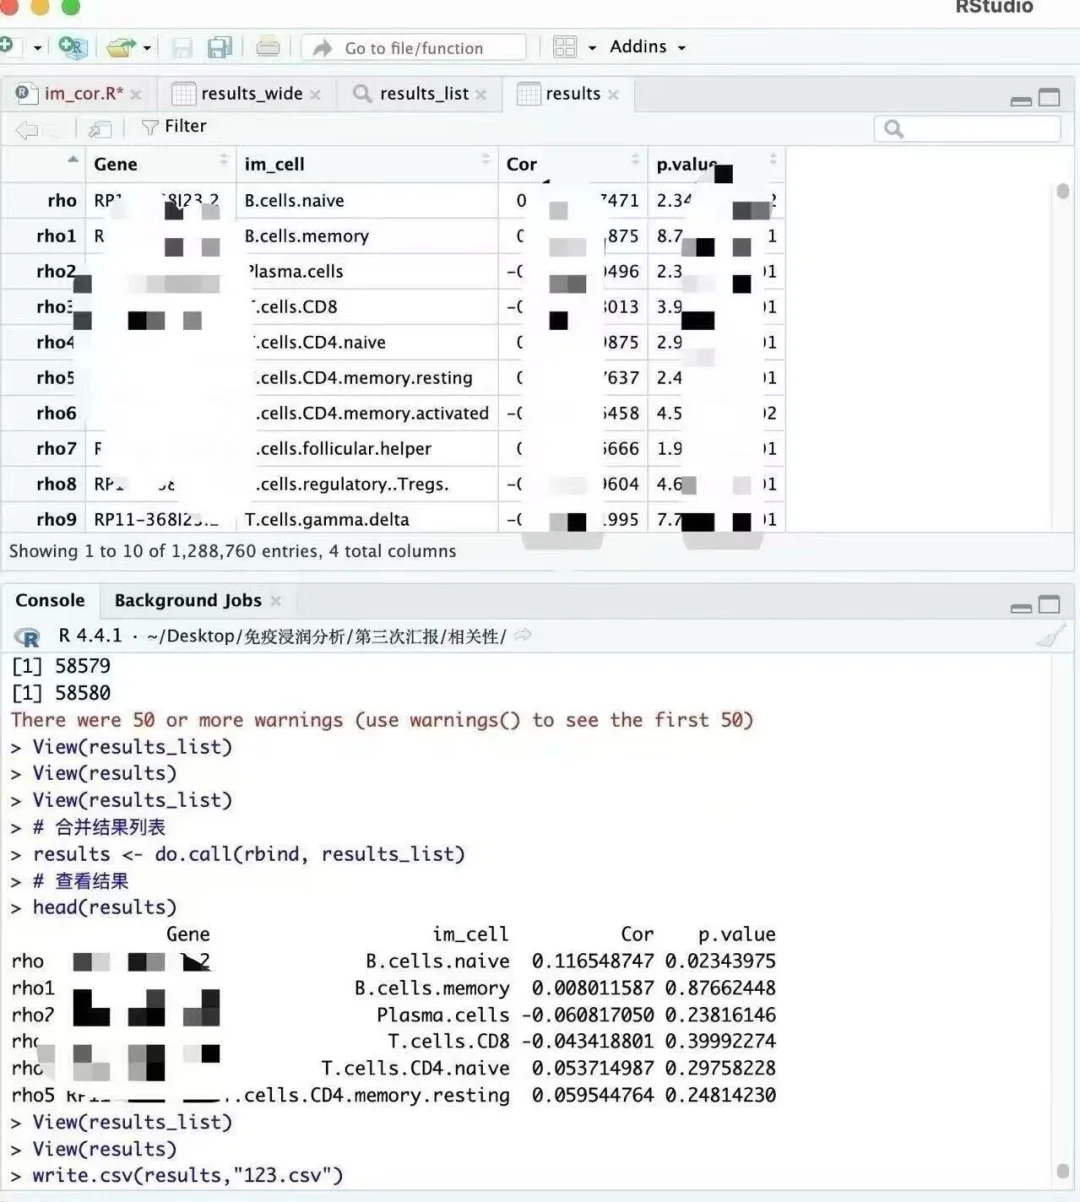Click the data viewer search box
Image resolution: width=1080 pixels, height=1202 pixels.
pos(967,128)
